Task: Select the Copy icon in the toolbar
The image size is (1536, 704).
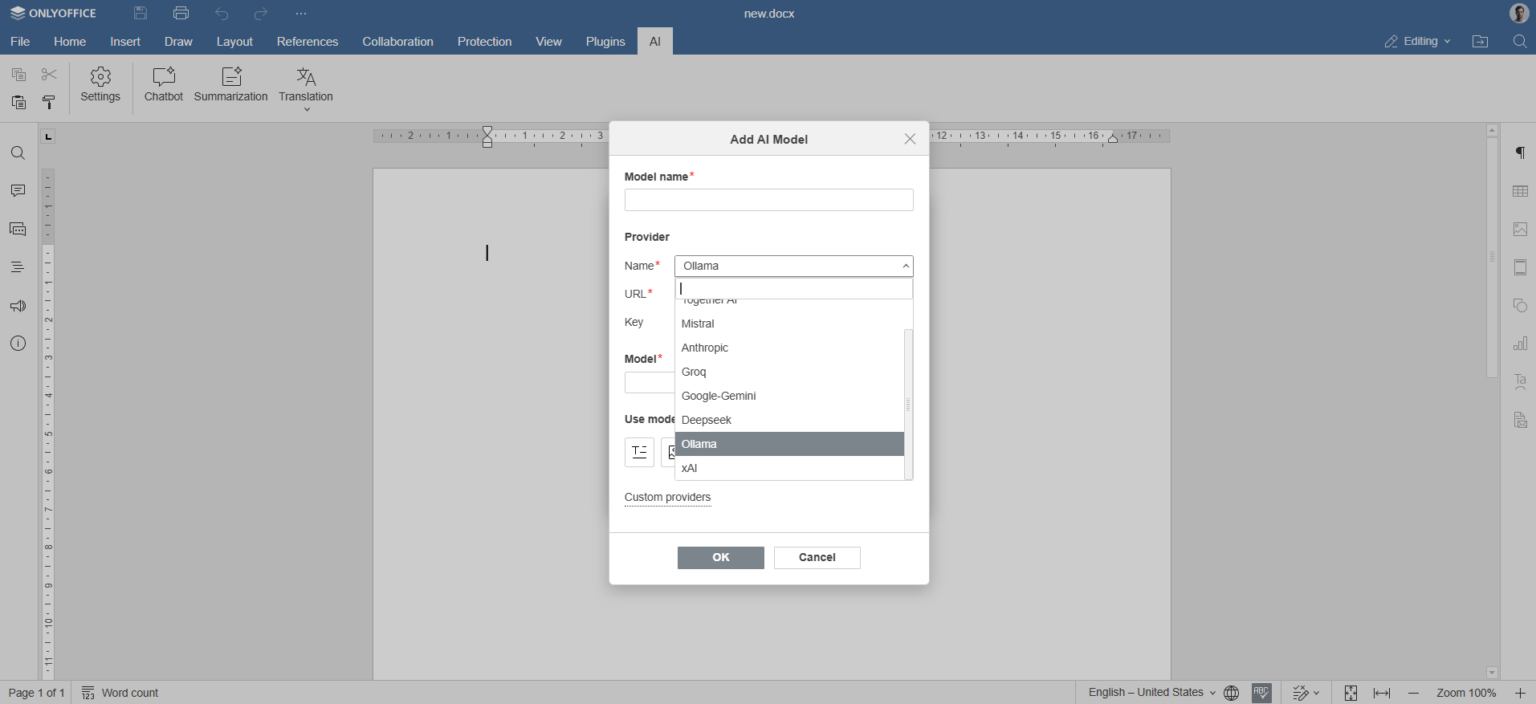Action: pyautogui.click(x=18, y=73)
